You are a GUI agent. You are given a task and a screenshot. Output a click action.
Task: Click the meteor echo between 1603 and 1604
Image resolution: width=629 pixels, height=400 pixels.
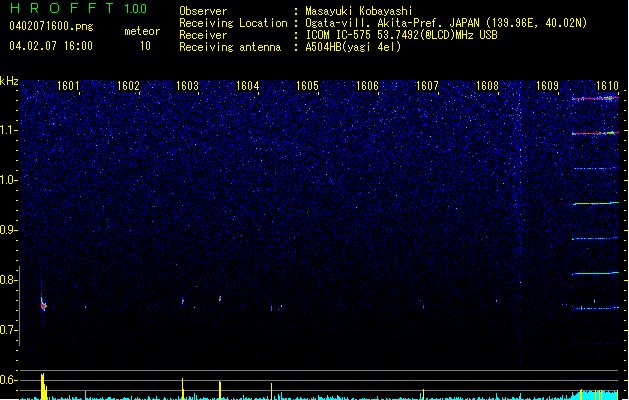click(x=220, y=298)
